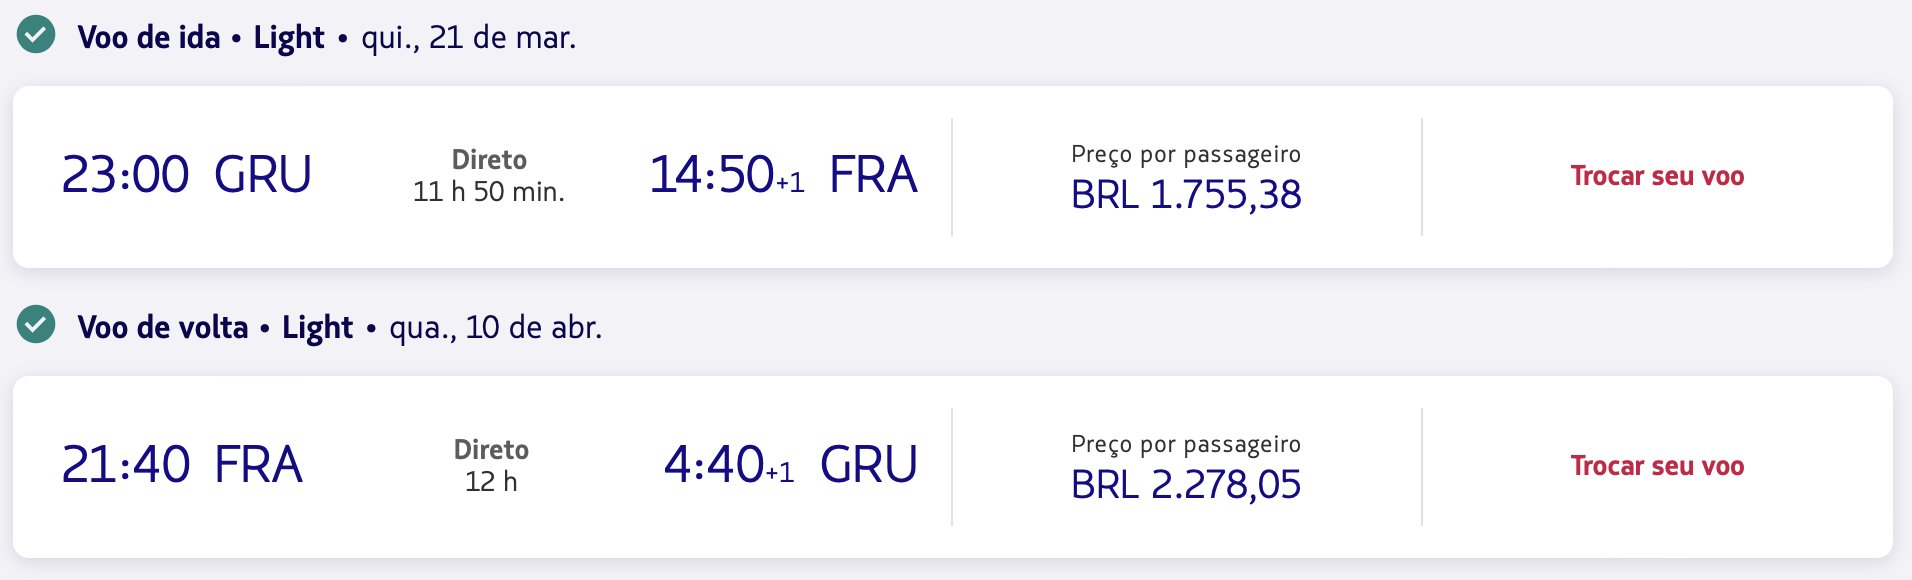Click the BRL 2.278,05 price

pyautogui.click(x=1186, y=484)
